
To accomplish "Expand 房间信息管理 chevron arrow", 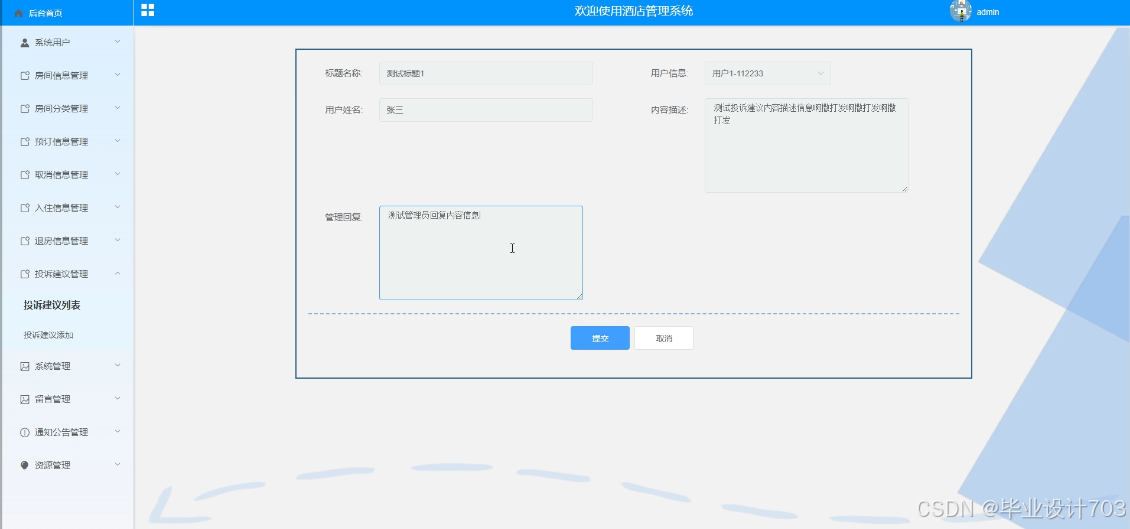I will coord(117,75).
